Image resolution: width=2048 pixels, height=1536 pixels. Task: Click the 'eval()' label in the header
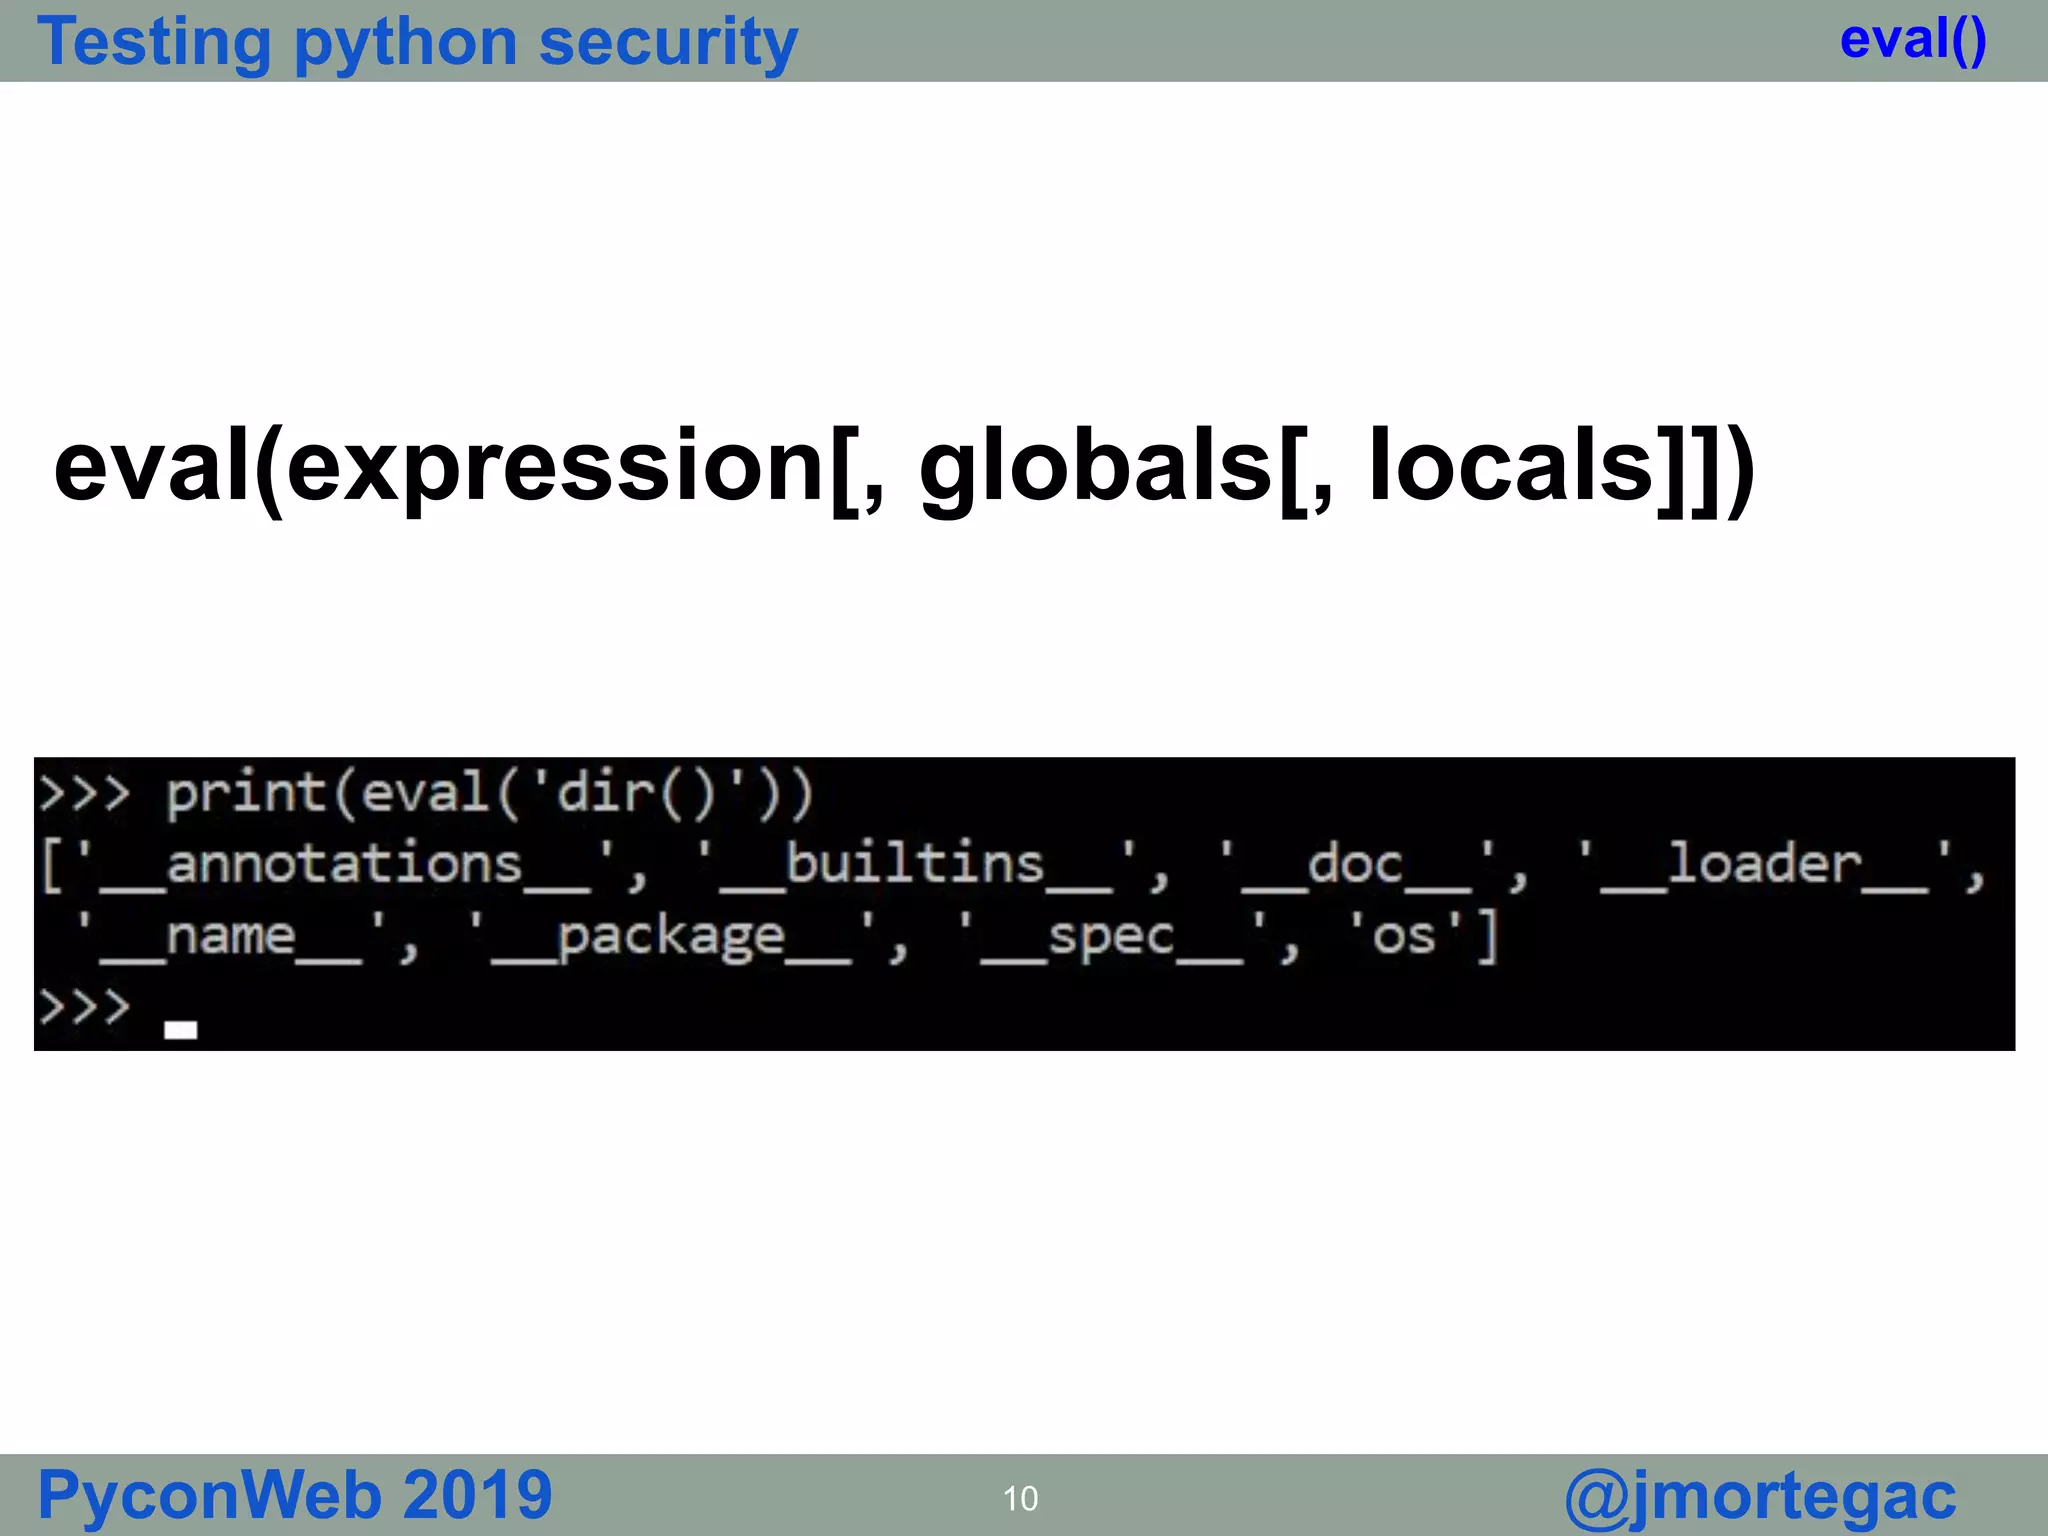tap(1913, 40)
